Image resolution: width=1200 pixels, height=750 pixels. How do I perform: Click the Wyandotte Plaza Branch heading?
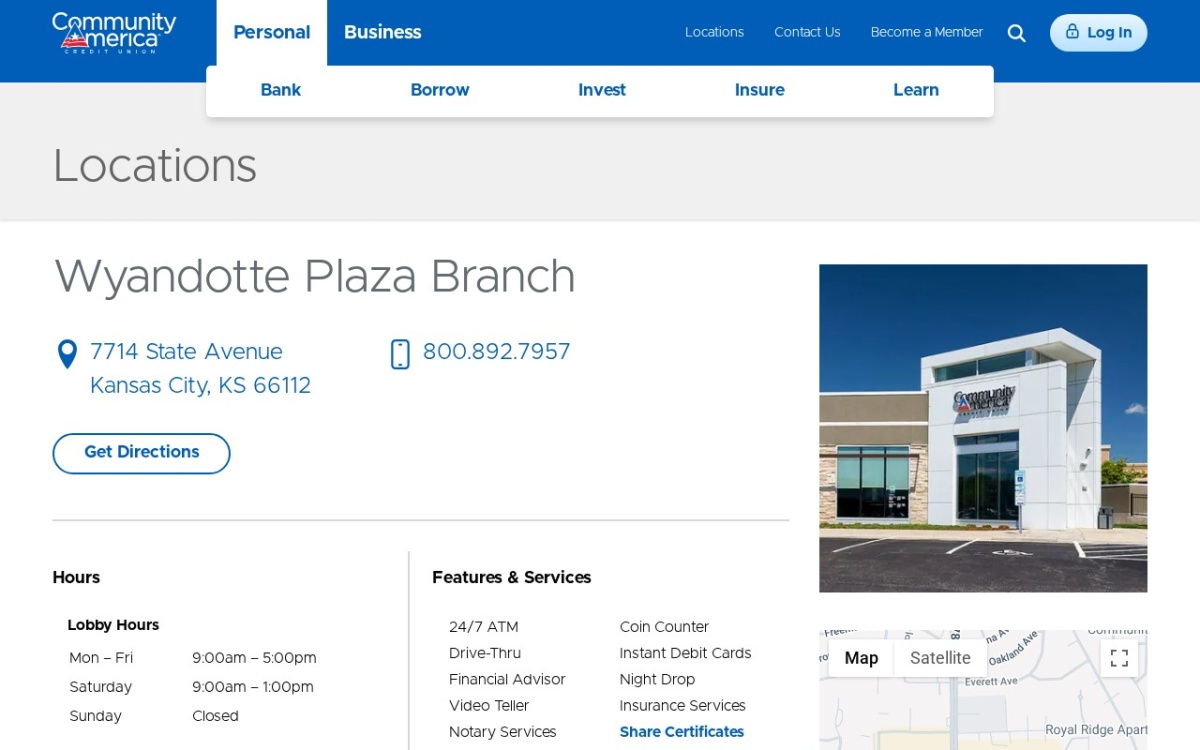tap(314, 277)
